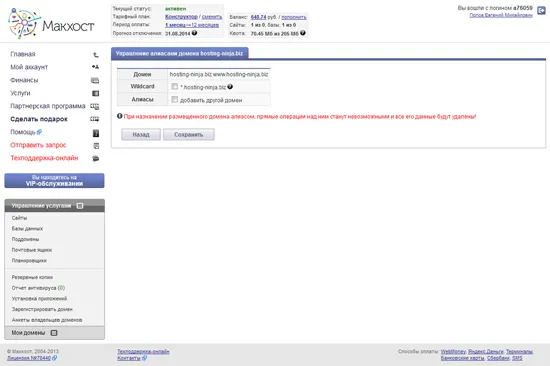Screen dimensions: 550x366
Task: Enable the Wildcard *.hosting-ninja.biz checkbox
Action: (174, 86)
